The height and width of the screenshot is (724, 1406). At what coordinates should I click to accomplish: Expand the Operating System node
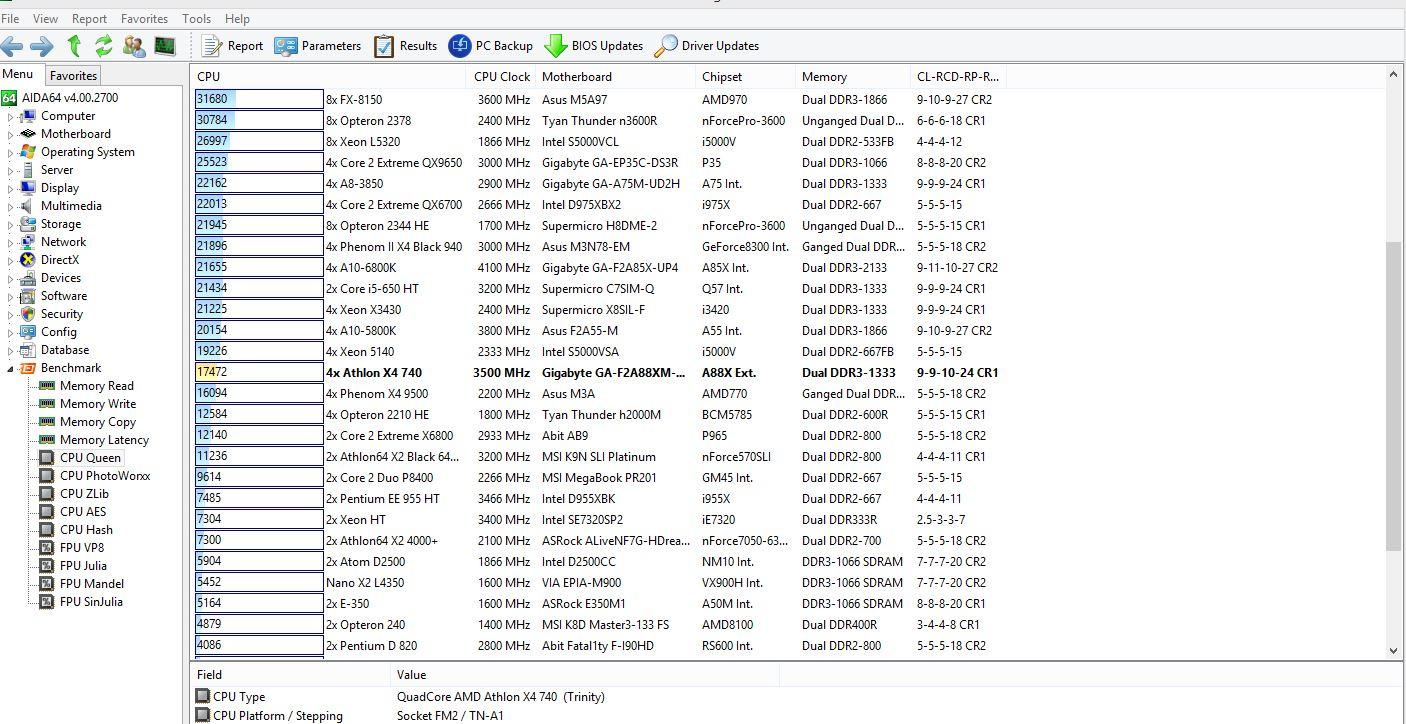click(11, 152)
